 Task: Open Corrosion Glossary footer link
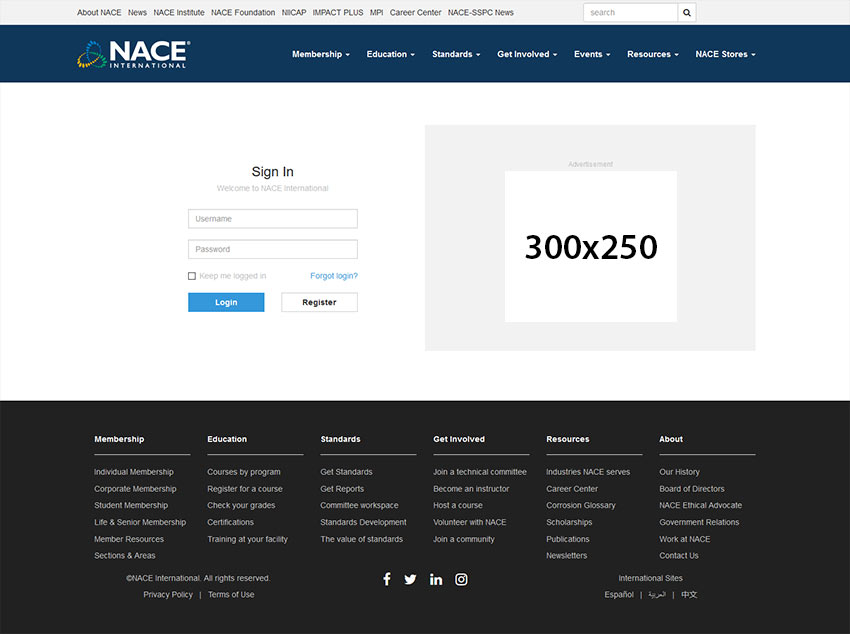click(x=581, y=505)
